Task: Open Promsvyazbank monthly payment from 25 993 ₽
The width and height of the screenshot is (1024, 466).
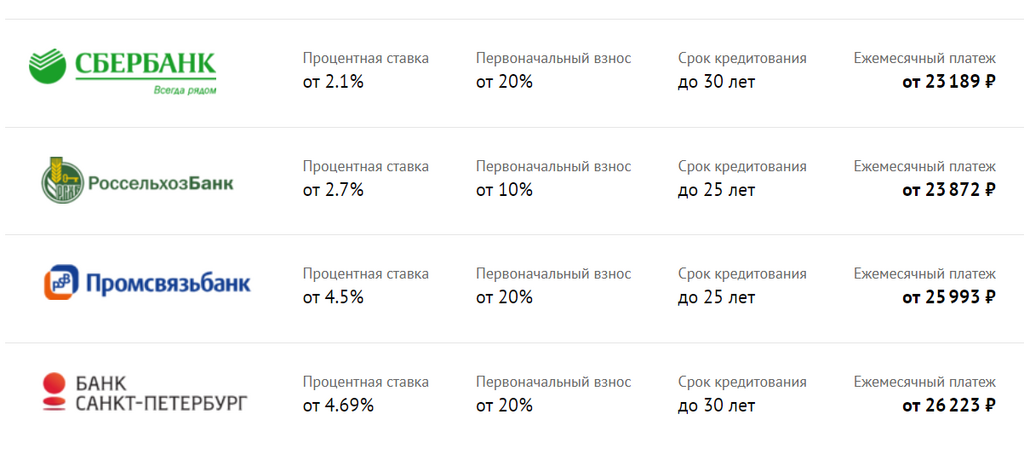Action: tap(949, 298)
